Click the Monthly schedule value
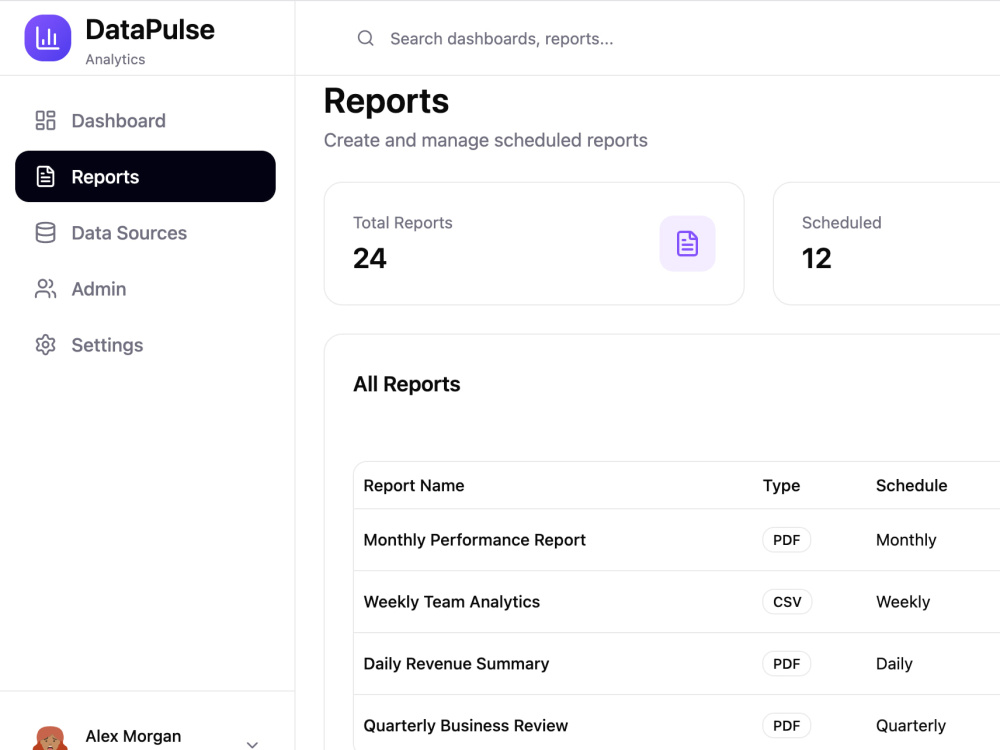 coord(906,540)
